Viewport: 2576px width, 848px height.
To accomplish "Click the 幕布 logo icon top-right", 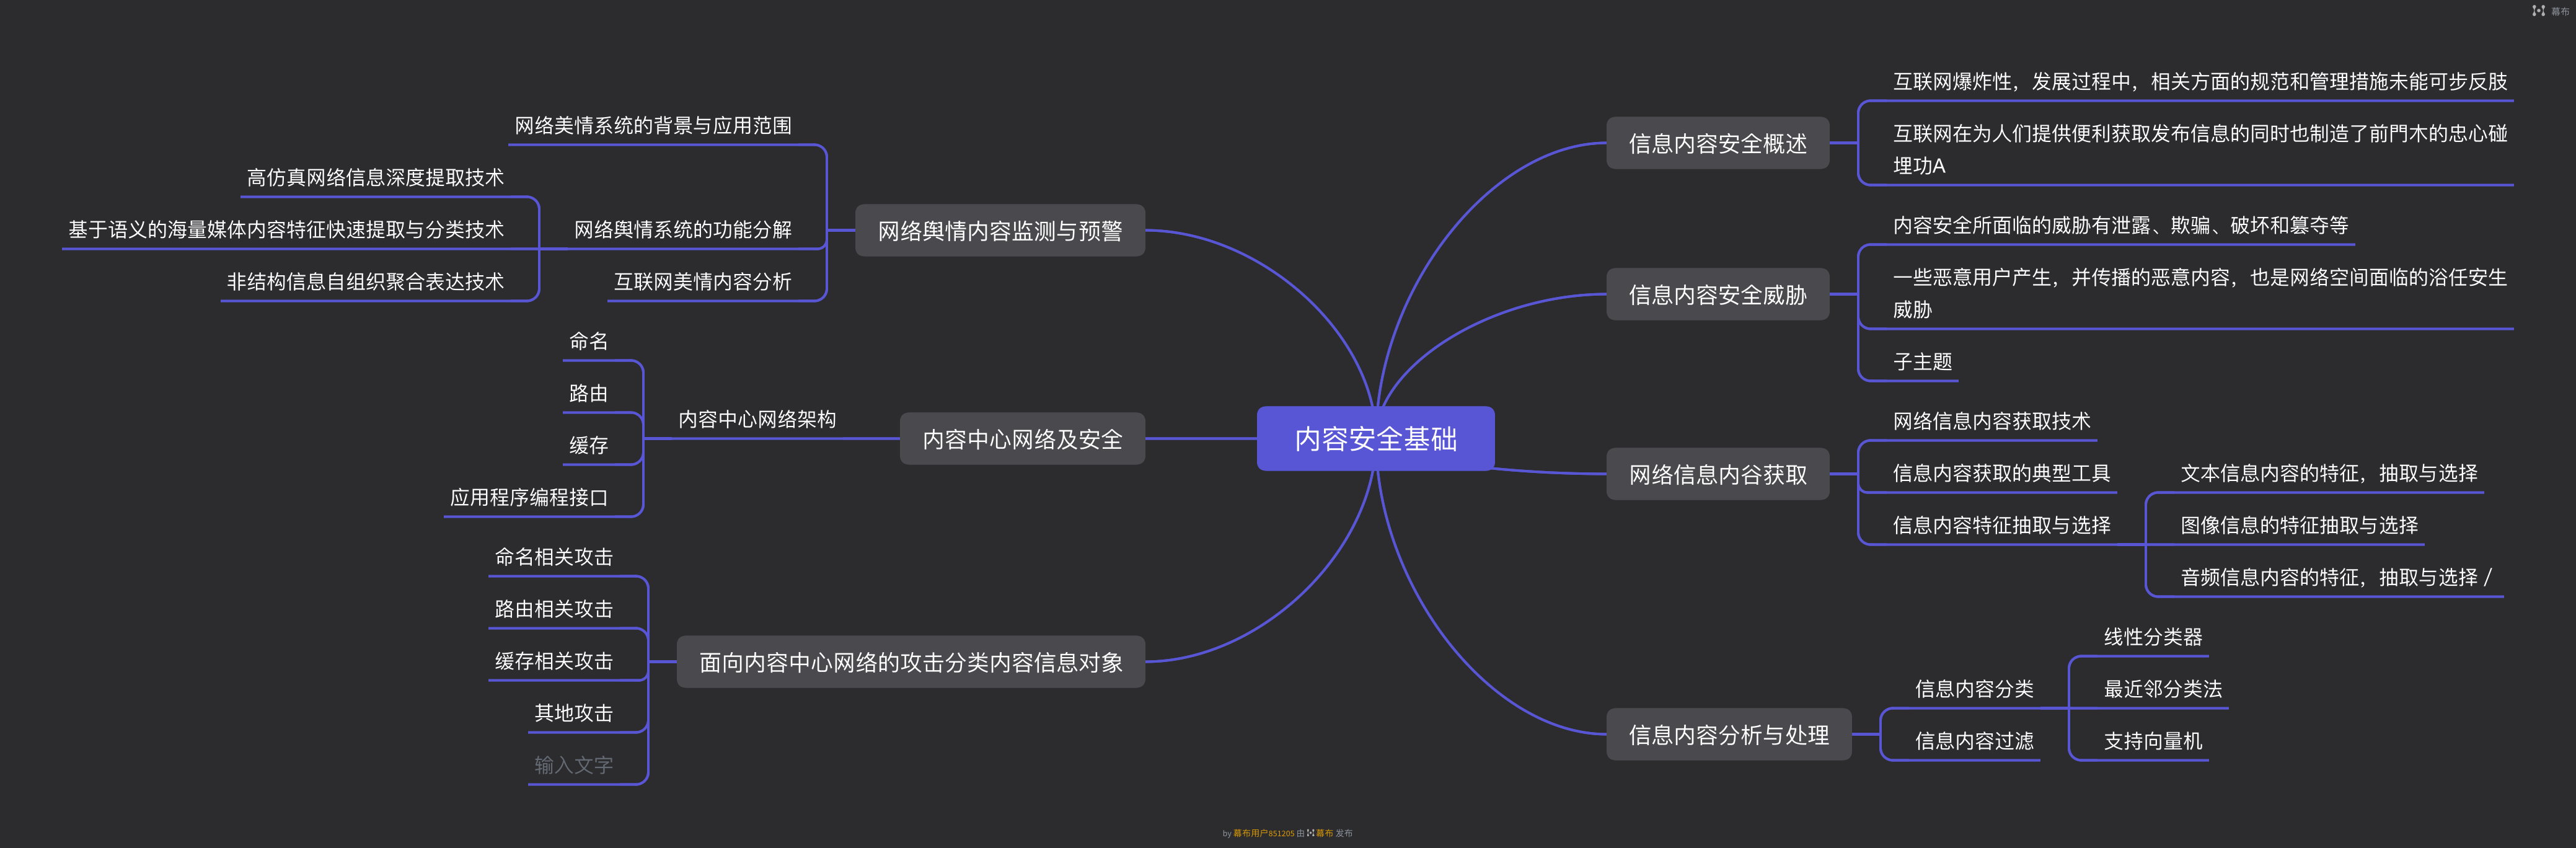I will (x=2538, y=11).
